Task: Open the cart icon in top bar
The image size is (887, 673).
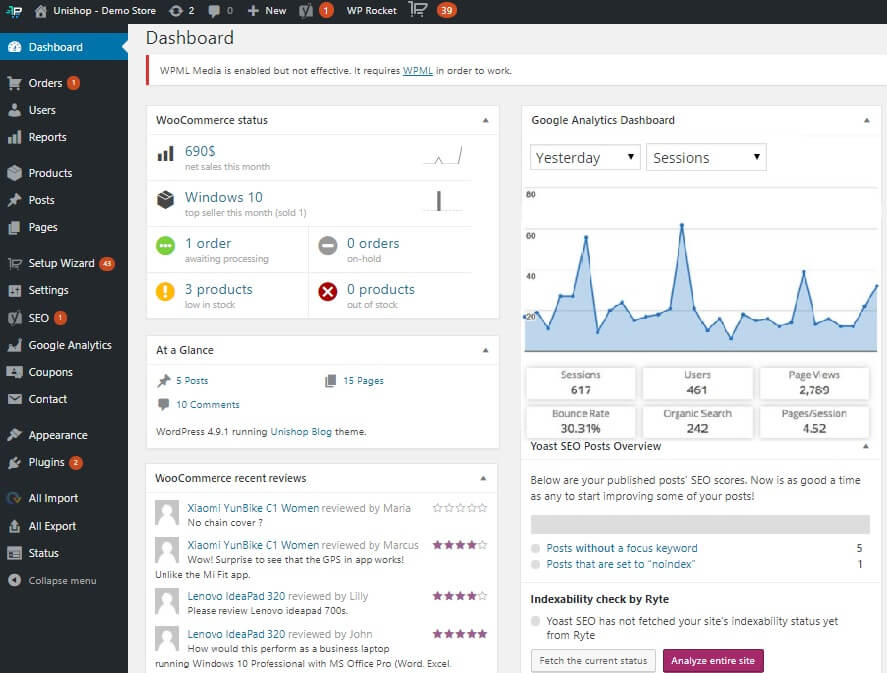Action: (420, 10)
